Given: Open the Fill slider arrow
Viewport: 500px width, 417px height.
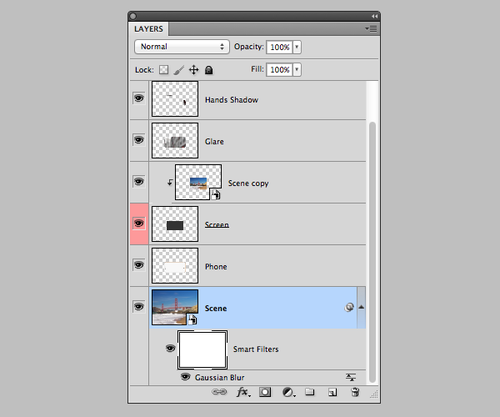Looking at the screenshot, I should [297, 70].
